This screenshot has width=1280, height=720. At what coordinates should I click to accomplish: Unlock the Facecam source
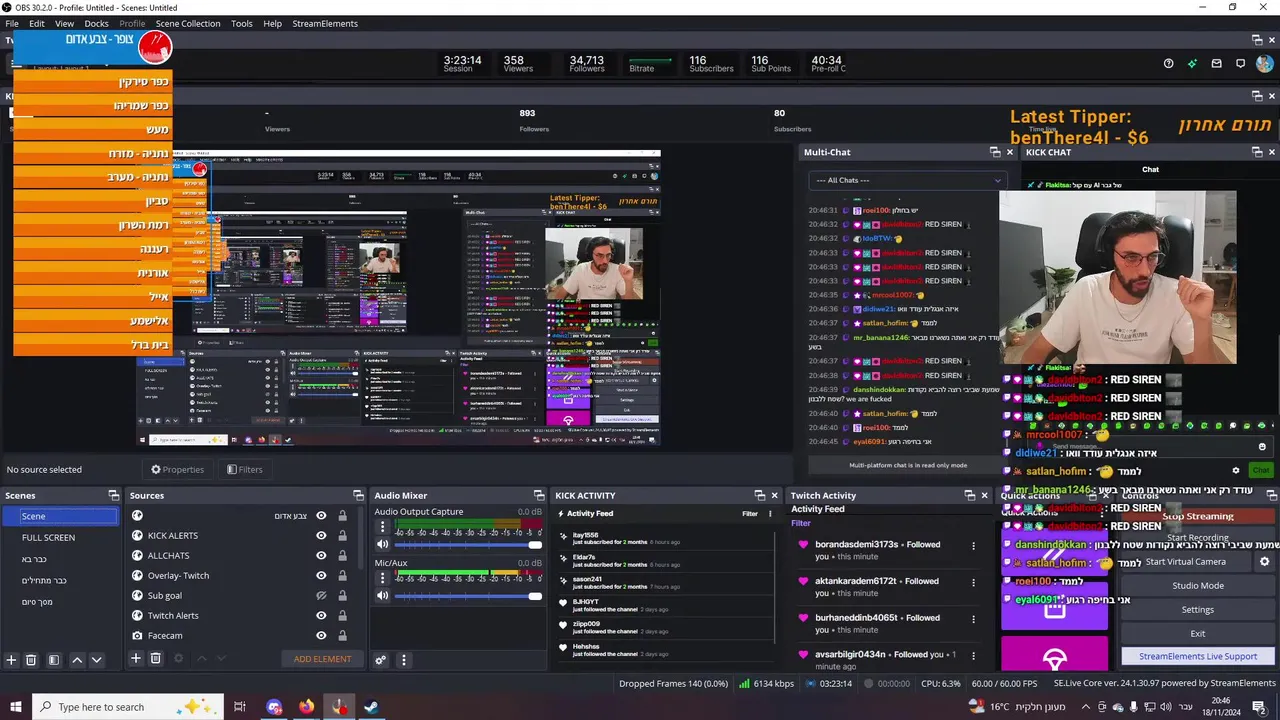click(342, 636)
